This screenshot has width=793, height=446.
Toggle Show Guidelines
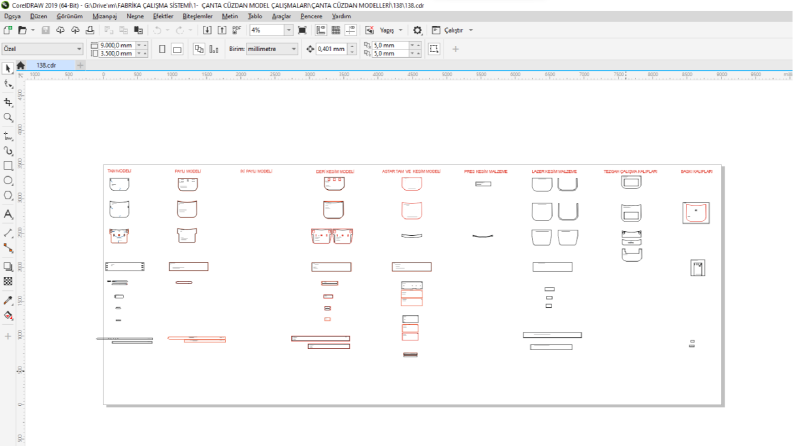pyautogui.click(x=350, y=30)
